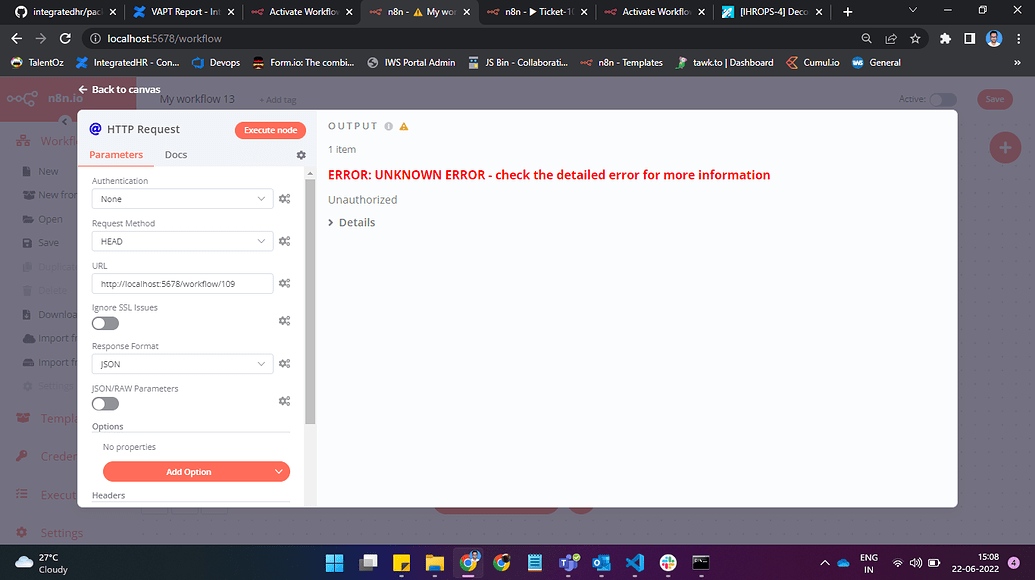Viewport: 1035px width, 580px height.
Task: Select the Parameters tab
Action: pyautogui.click(x=115, y=154)
